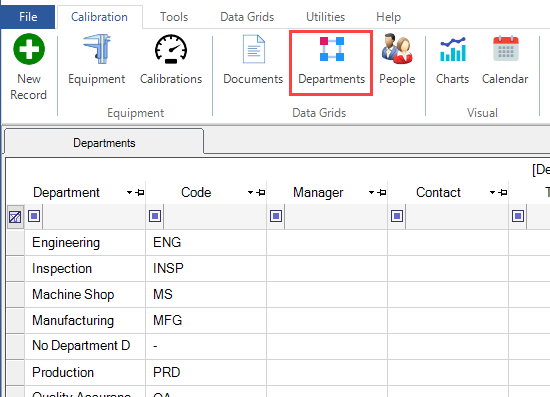Choose filter operator for Department column
The width and height of the screenshot is (550, 397).
click(34, 216)
